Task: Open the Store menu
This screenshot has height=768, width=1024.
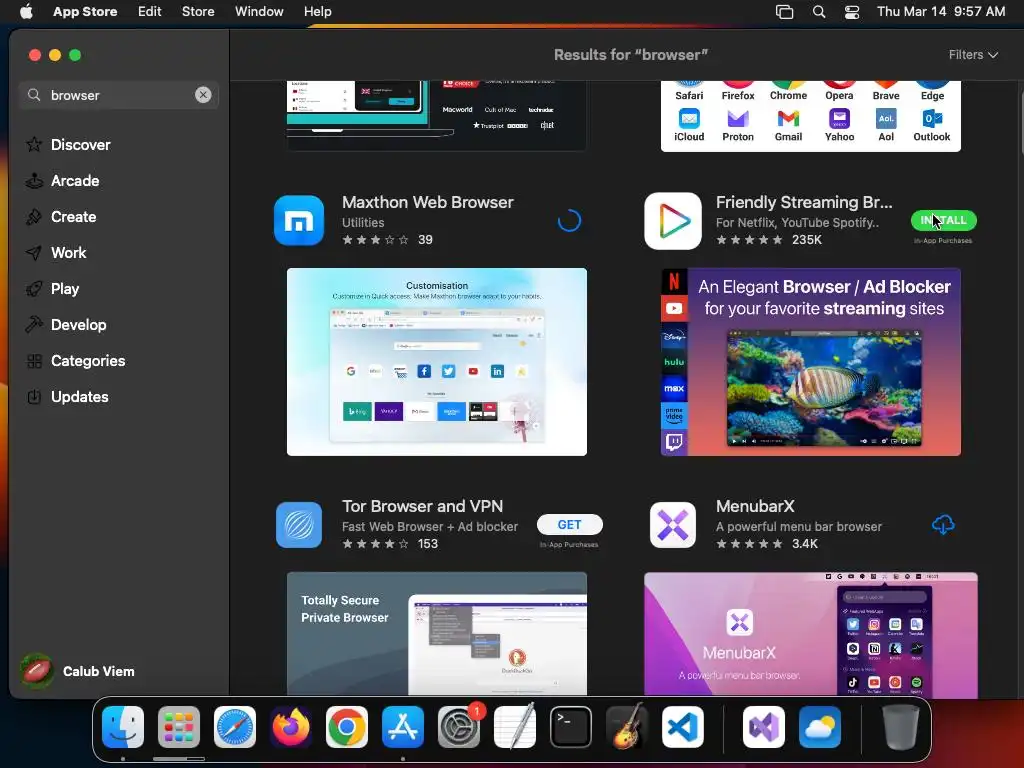Action: pos(198,12)
